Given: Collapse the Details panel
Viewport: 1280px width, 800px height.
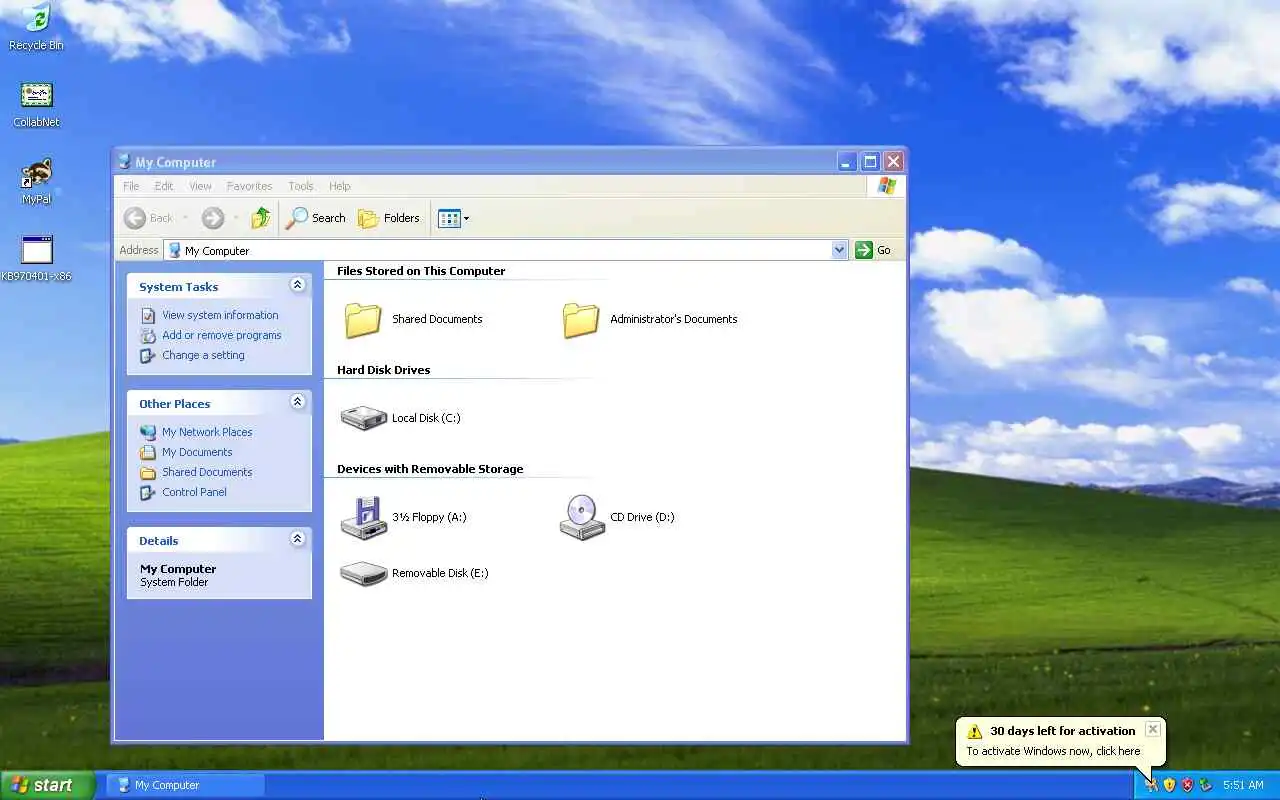Looking at the screenshot, I should [297, 539].
